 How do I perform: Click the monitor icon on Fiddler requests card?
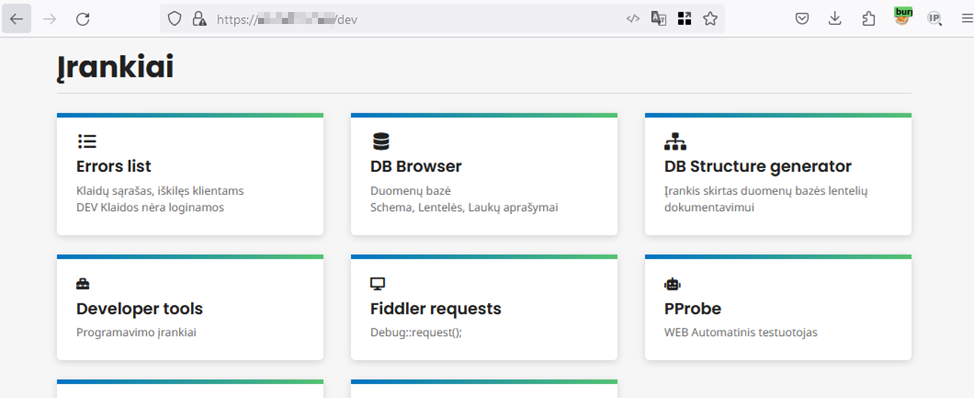tap(378, 284)
